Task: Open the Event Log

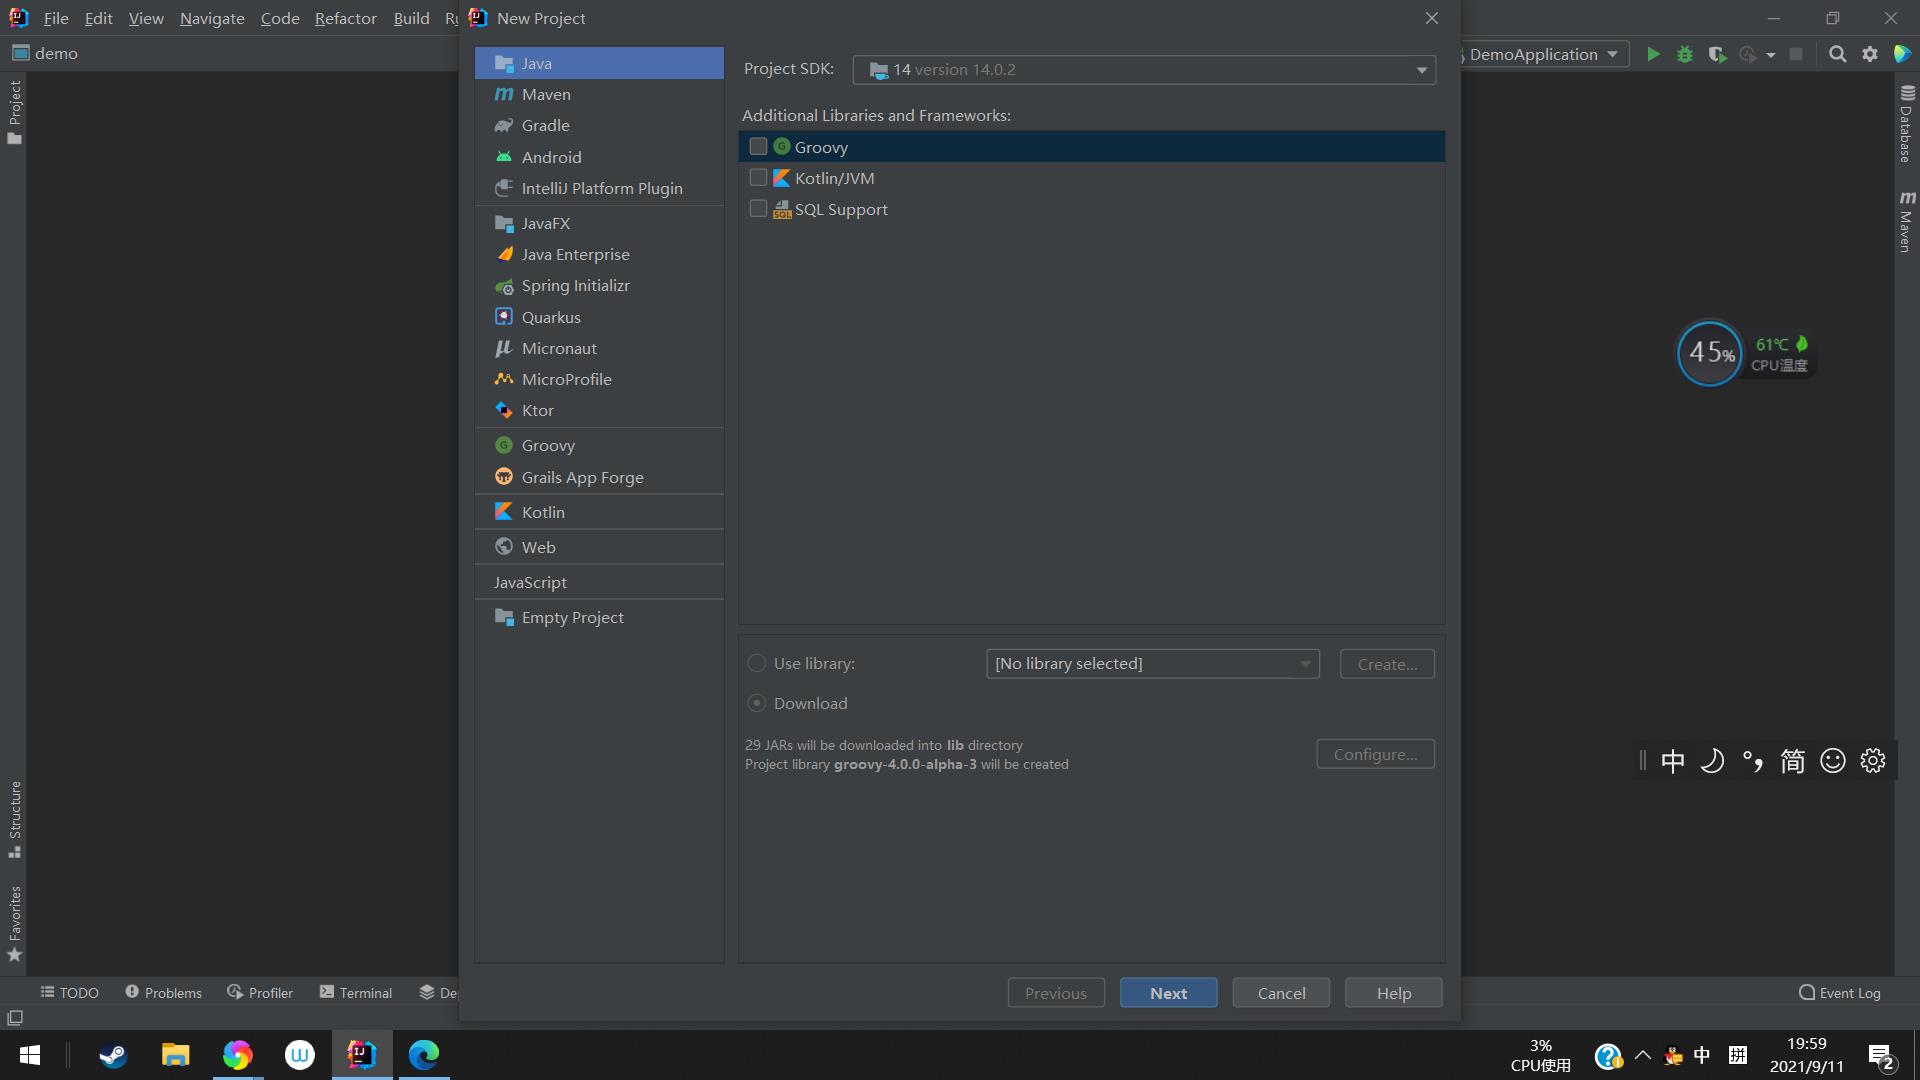Action: click(x=1839, y=992)
